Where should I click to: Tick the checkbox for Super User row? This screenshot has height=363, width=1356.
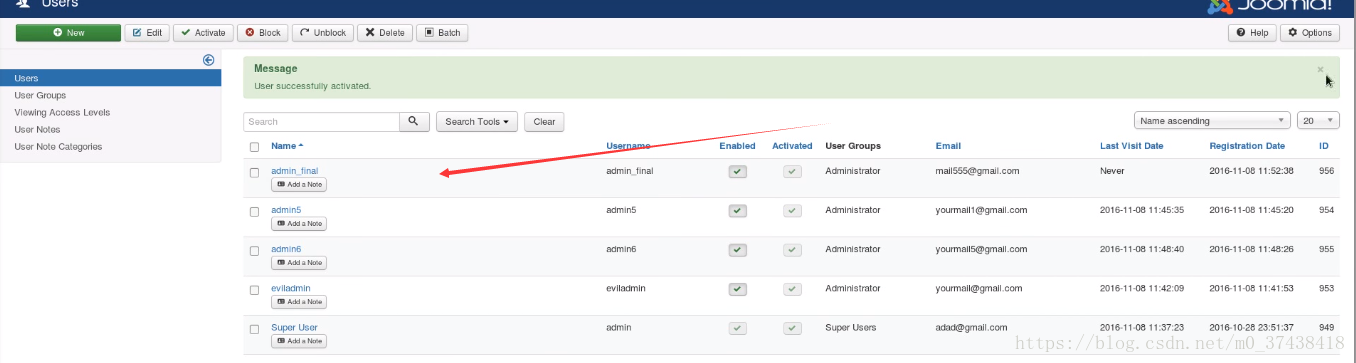pyautogui.click(x=254, y=328)
